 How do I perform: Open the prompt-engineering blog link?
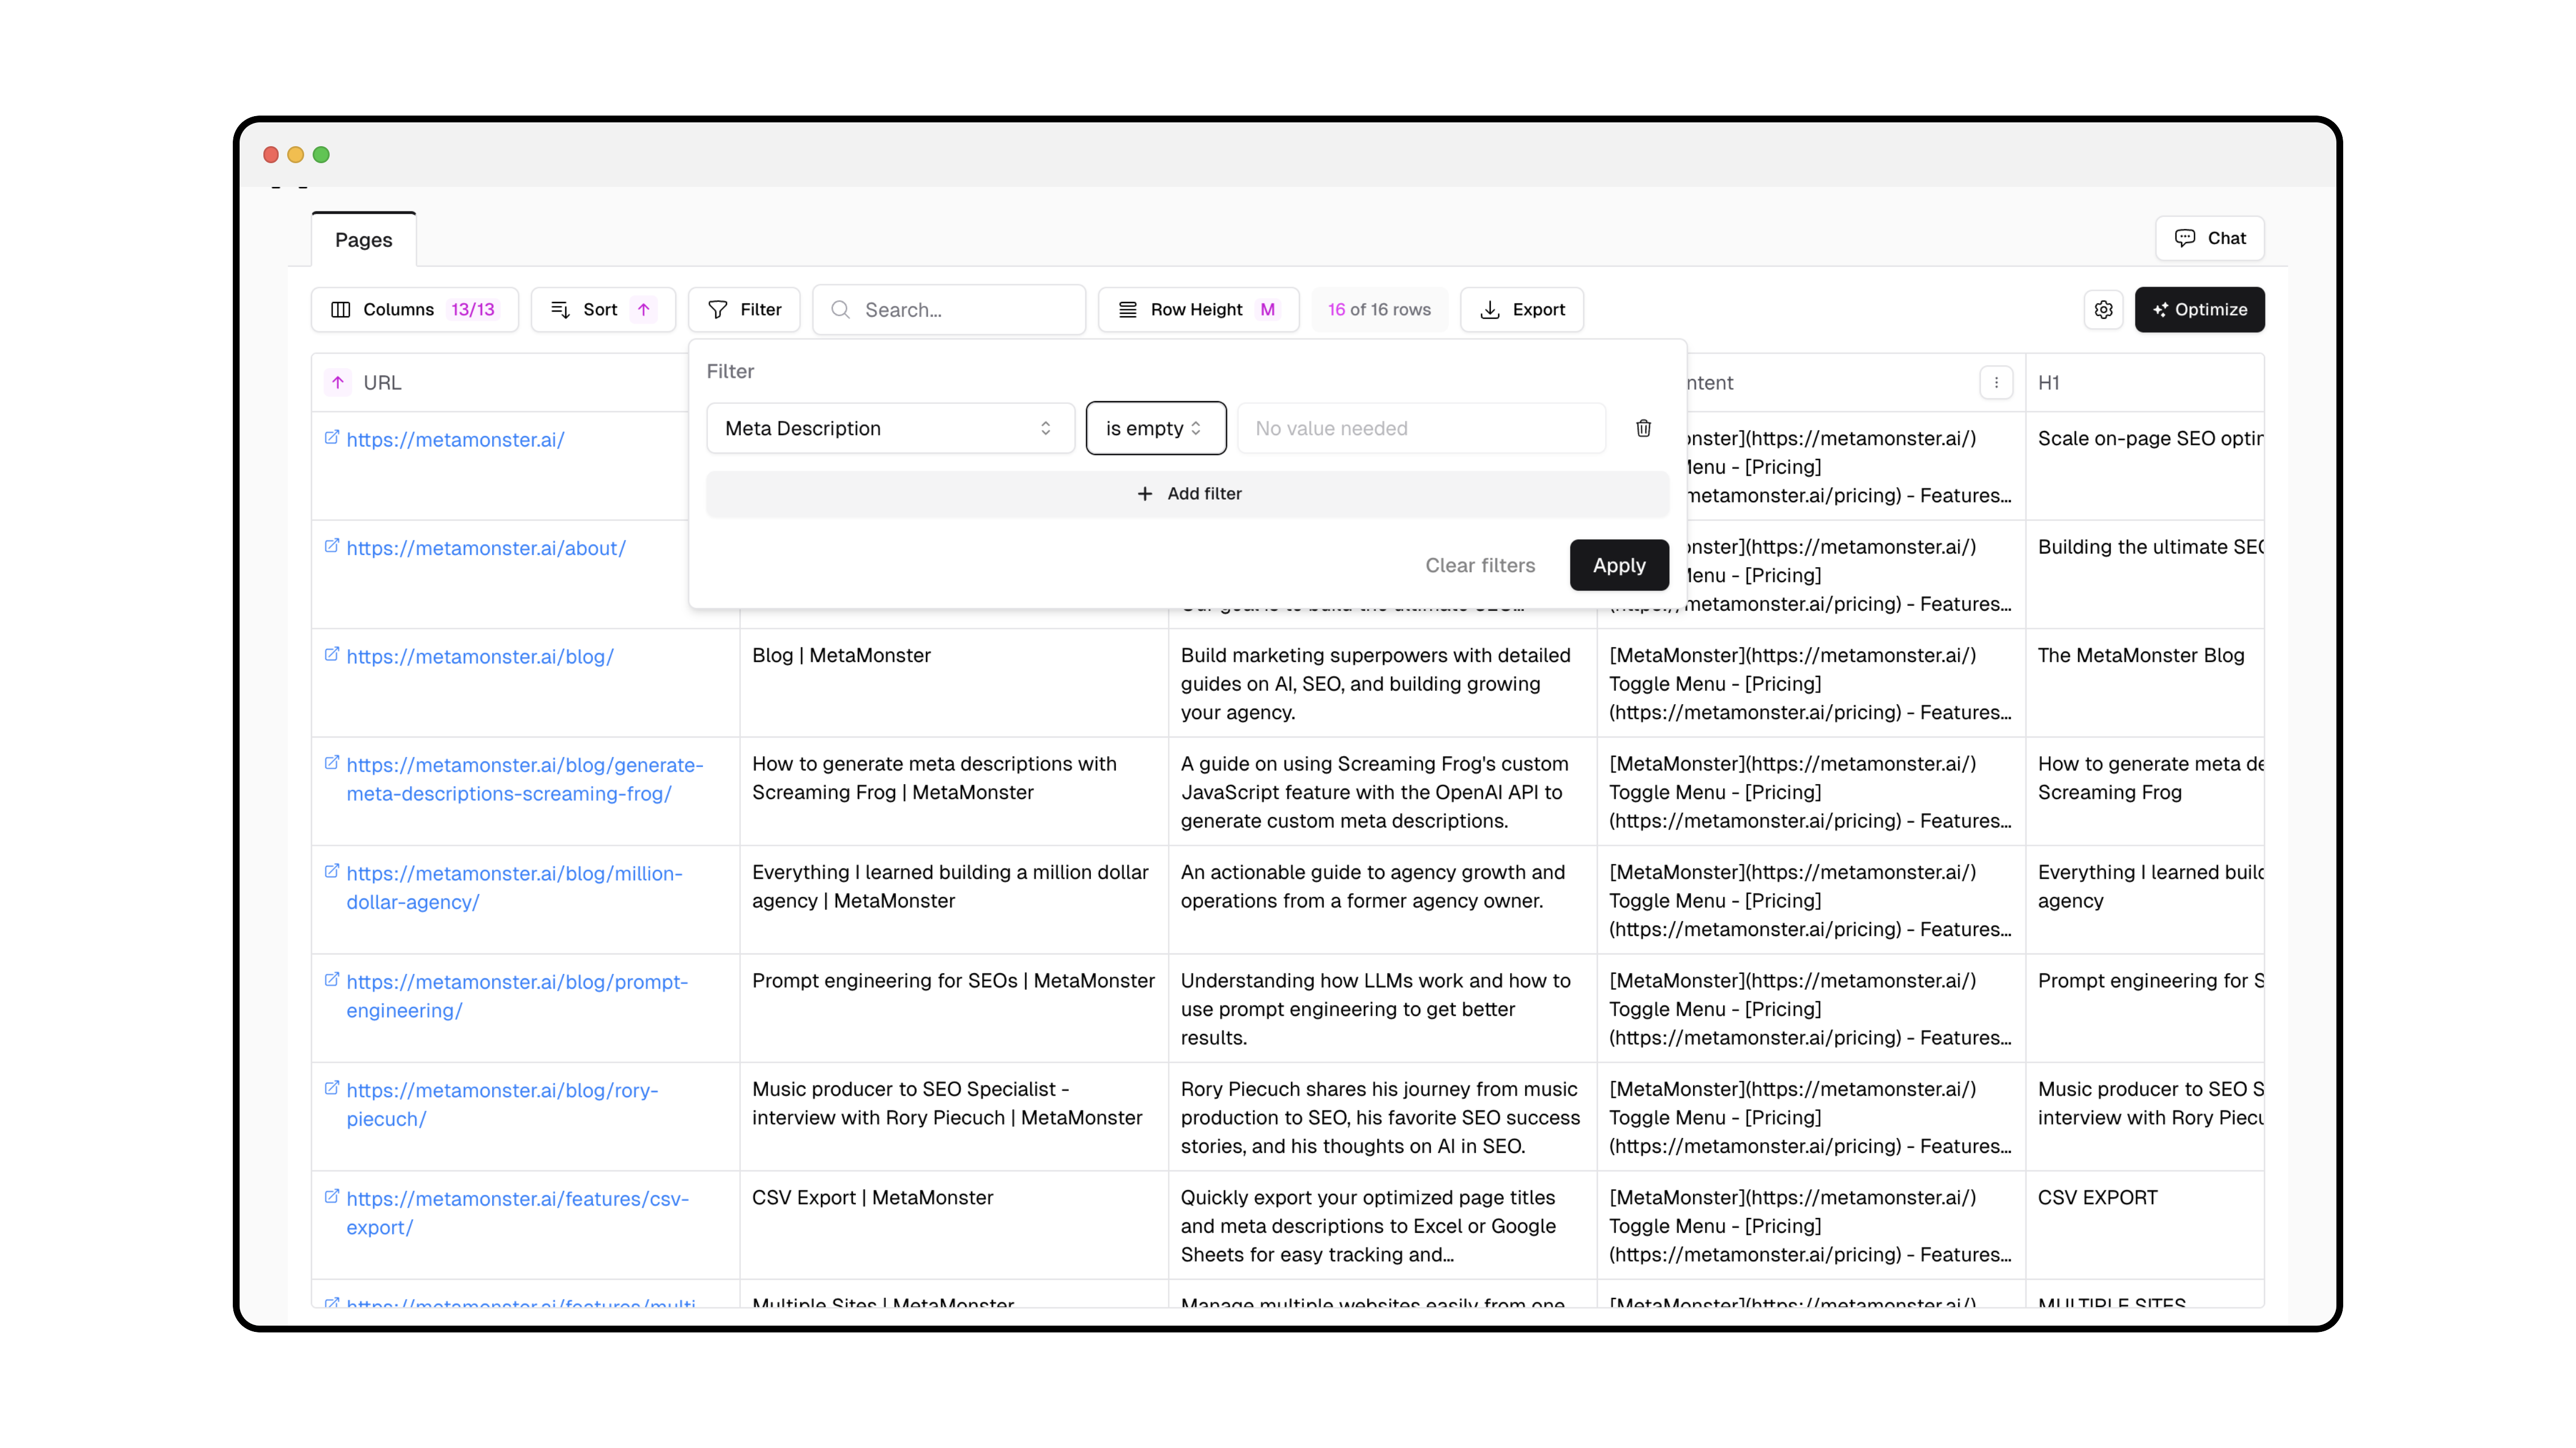point(517,996)
